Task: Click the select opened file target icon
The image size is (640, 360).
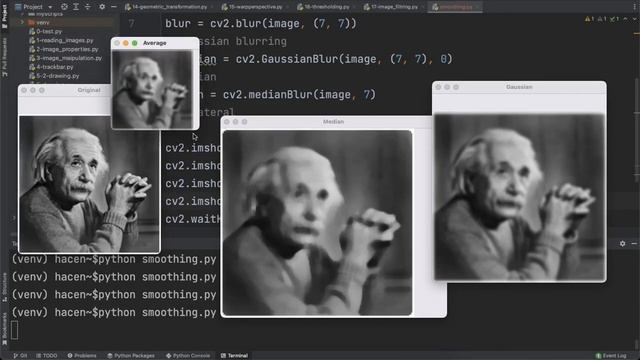Action: [x=64, y=7]
